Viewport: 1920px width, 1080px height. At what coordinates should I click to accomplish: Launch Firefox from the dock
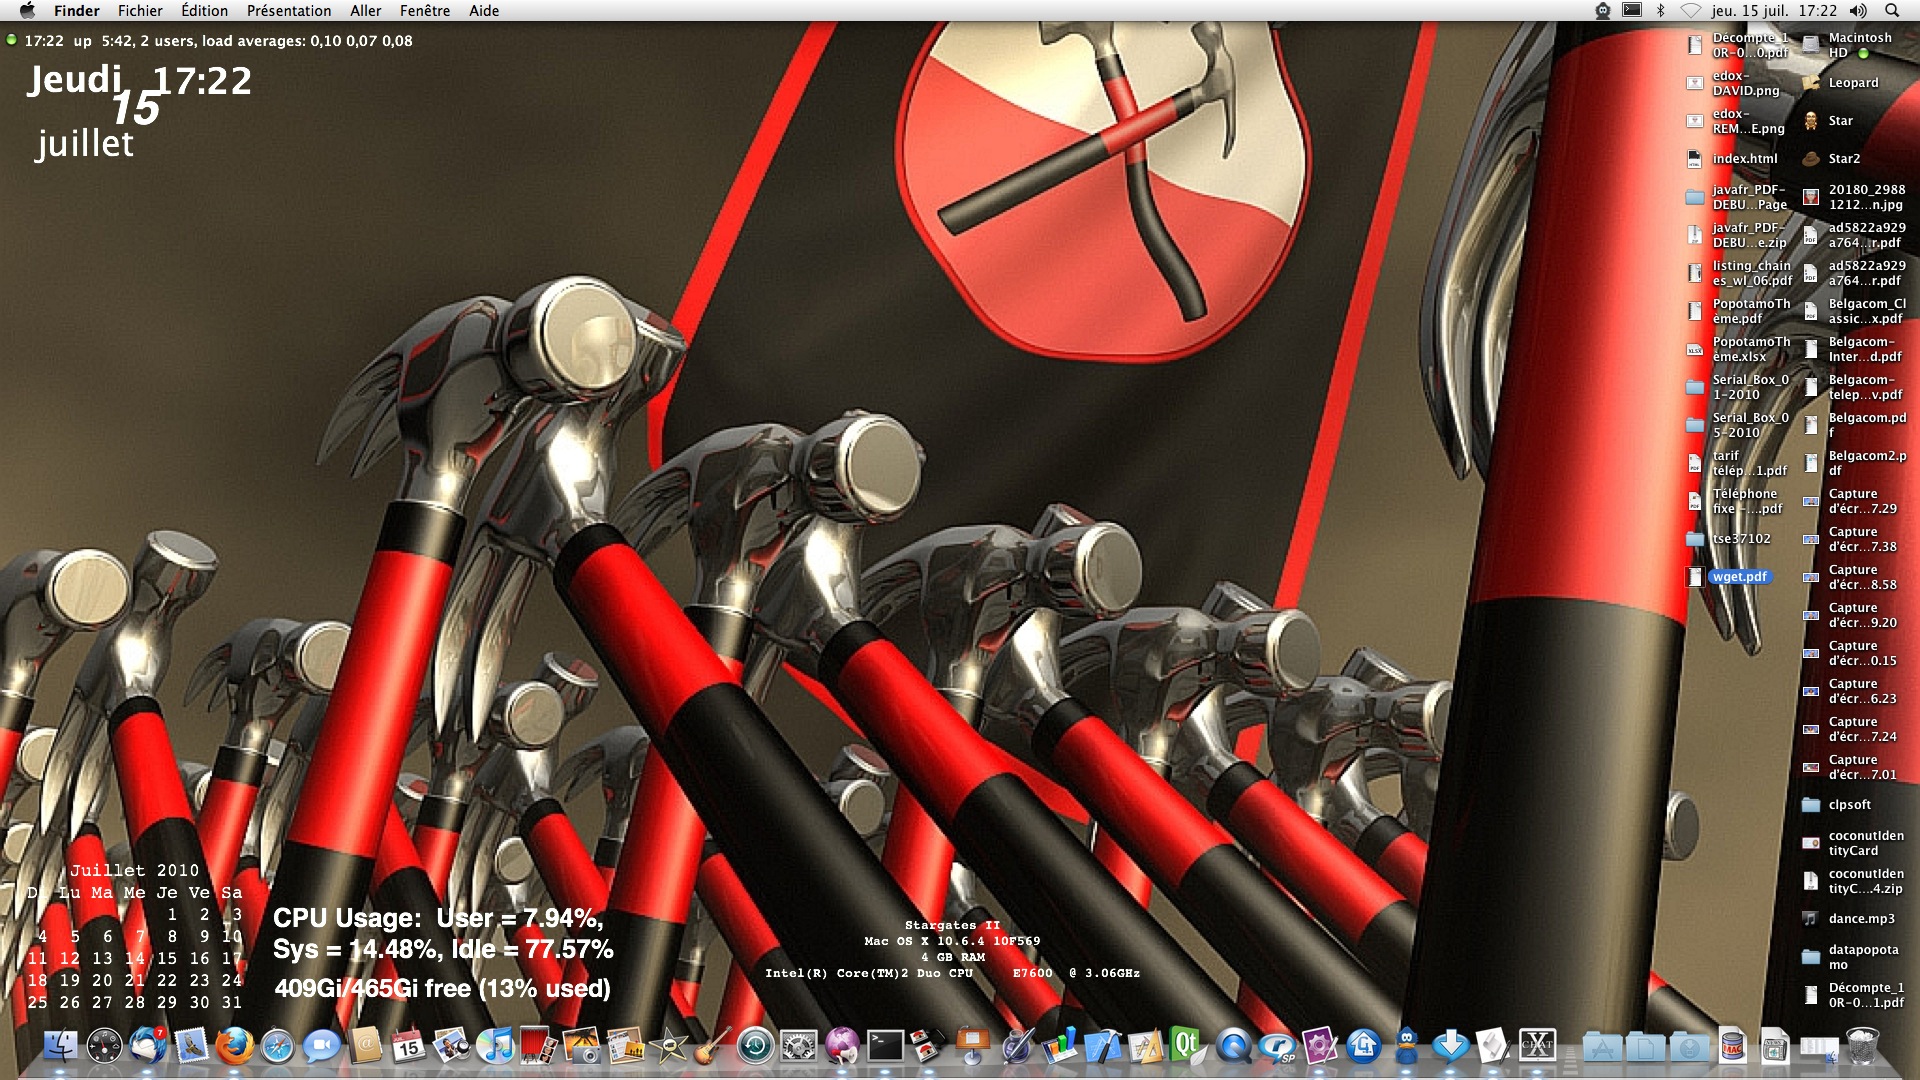pyautogui.click(x=235, y=1046)
